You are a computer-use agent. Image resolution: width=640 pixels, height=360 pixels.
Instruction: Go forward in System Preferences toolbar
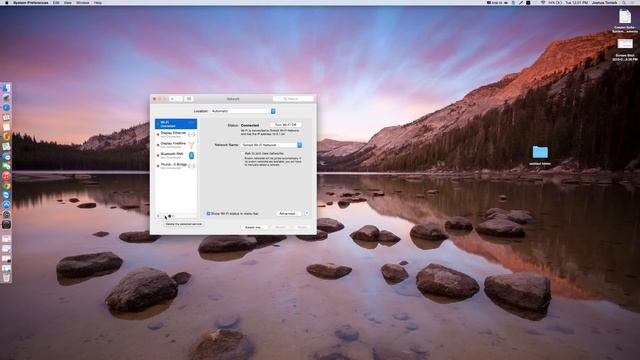click(179, 99)
